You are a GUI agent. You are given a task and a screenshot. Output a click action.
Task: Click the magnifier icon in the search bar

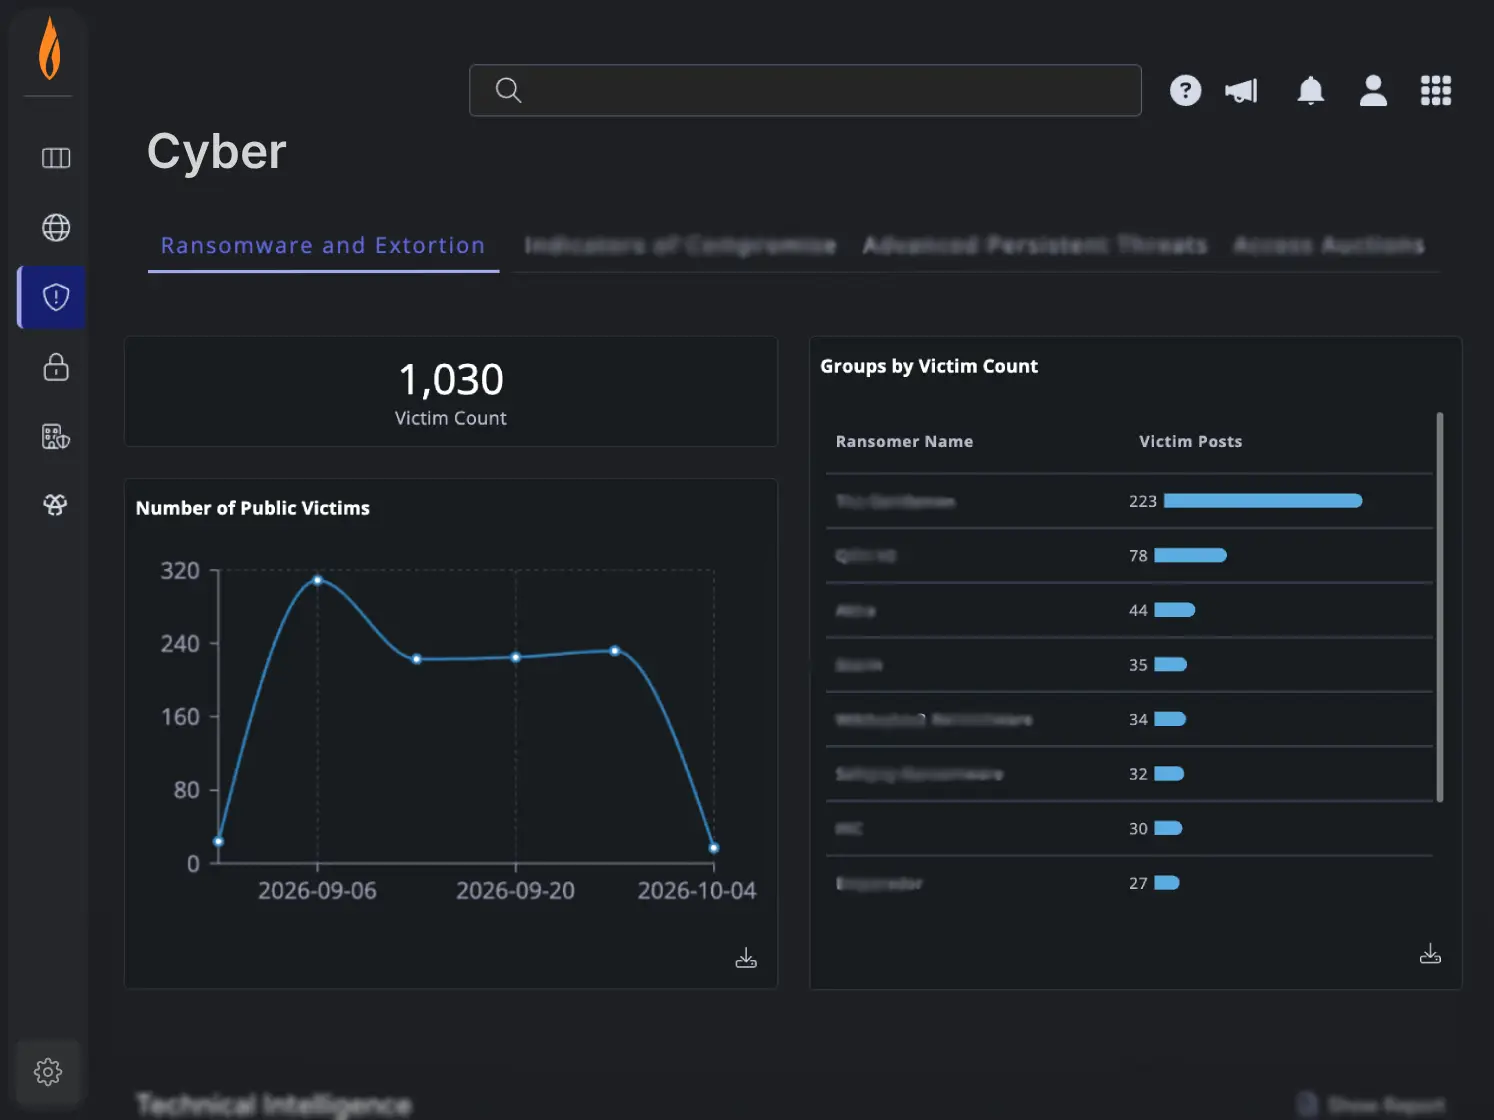(508, 90)
